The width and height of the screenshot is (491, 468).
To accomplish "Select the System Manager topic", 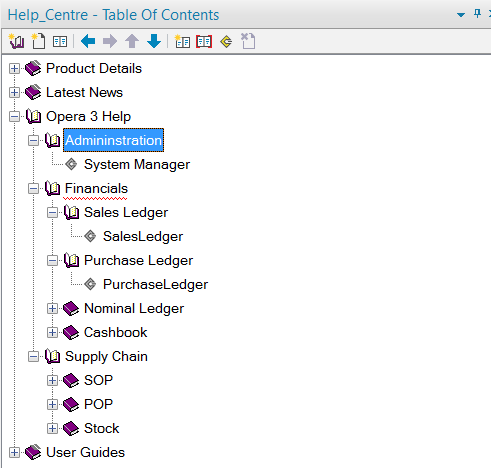I will [x=137, y=164].
